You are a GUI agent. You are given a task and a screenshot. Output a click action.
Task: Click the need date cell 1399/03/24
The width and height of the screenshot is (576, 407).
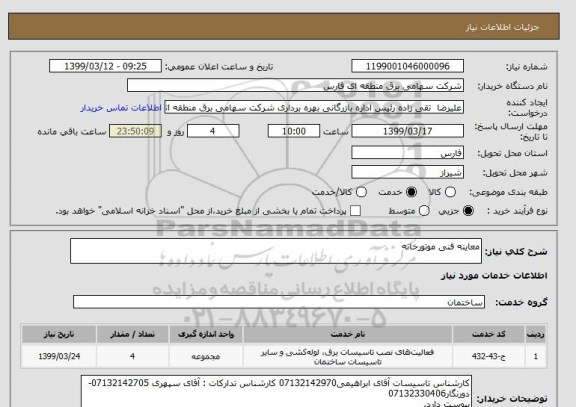pyautogui.click(x=59, y=356)
